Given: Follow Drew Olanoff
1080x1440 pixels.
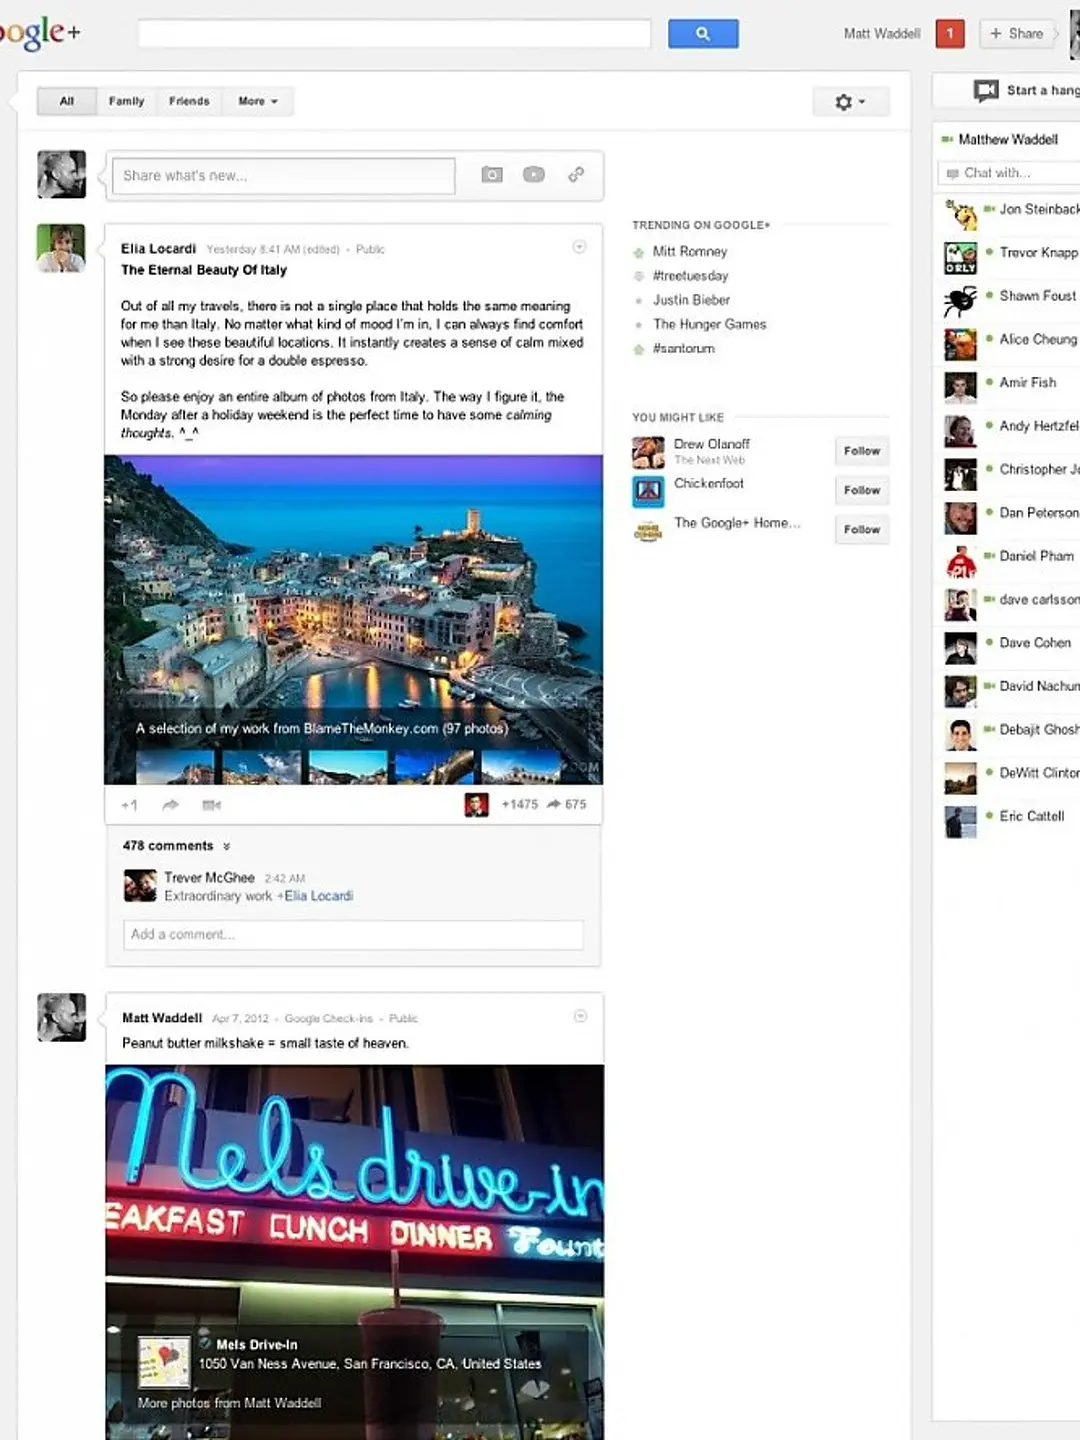Looking at the screenshot, I should pyautogui.click(x=861, y=451).
